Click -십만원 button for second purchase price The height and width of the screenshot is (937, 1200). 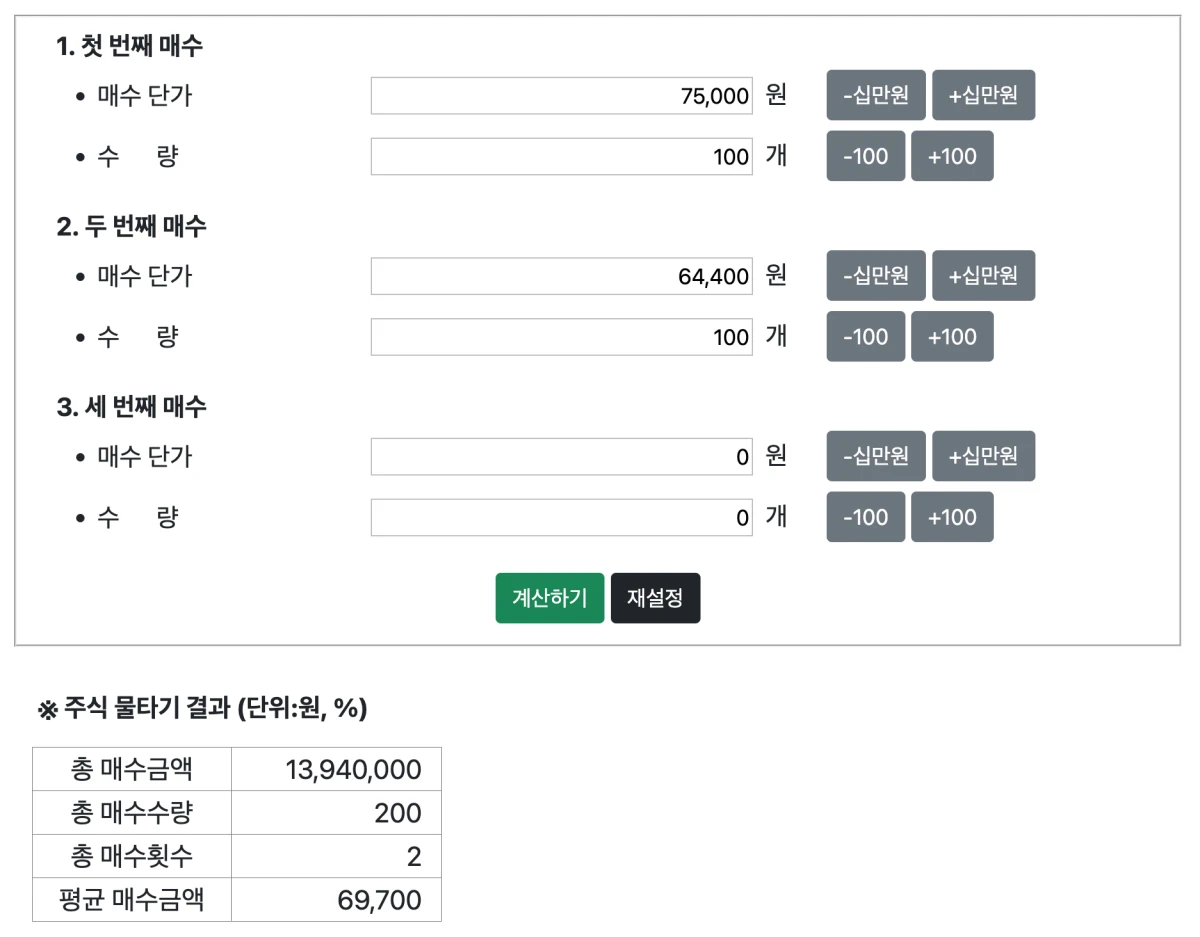tap(874, 276)
